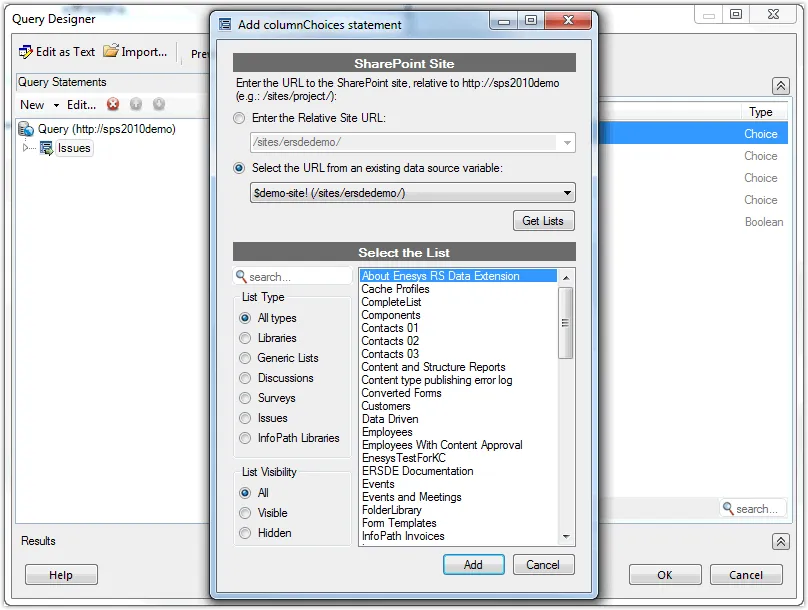Click the Issues list statement icon
Image resolution: width=808 pixels, height=610 pixels.
coord(46,148)
